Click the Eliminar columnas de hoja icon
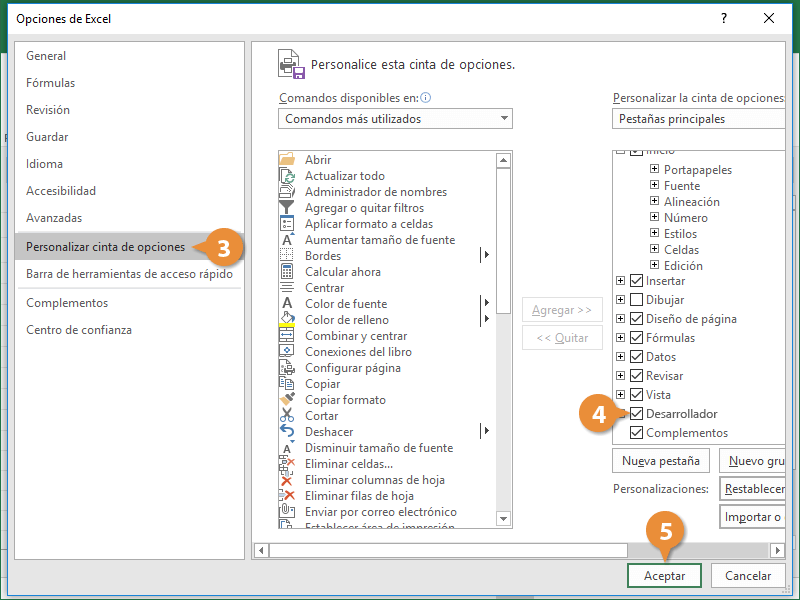800x600 pixels. (287, 480)
